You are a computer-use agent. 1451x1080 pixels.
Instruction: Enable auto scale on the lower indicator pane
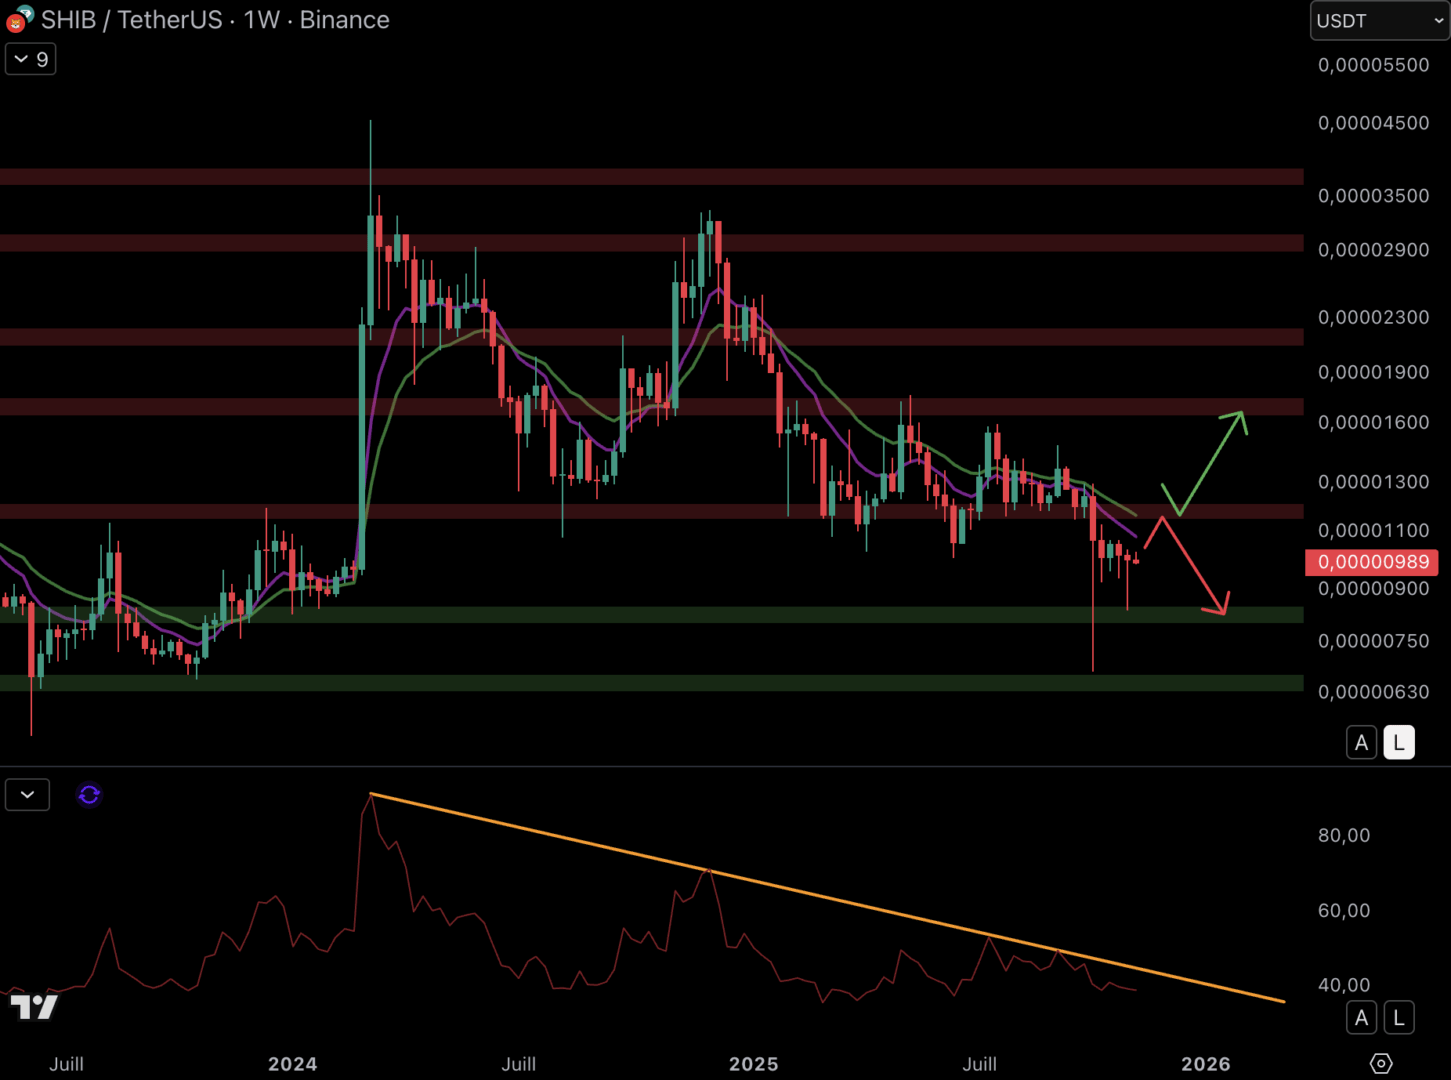[1361, 1018]
